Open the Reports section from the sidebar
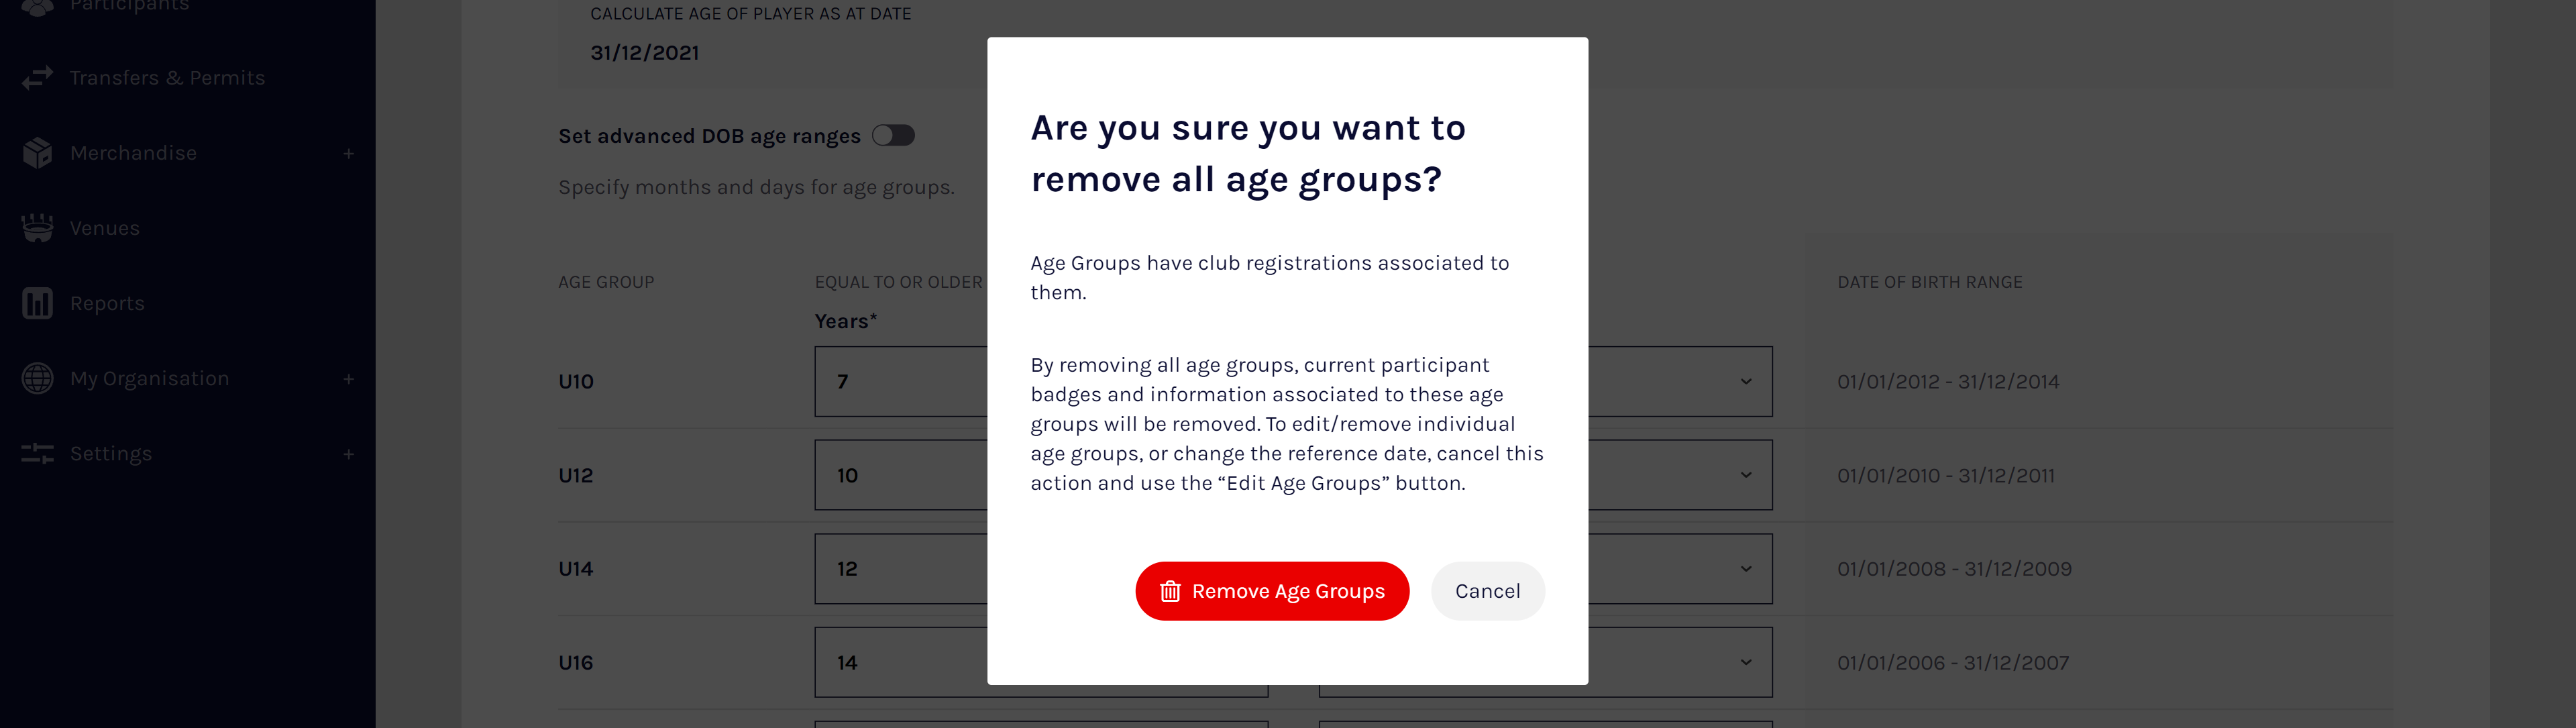Image resolution: width=2576 pixels, height=728 pixels. tap(107, 303)
